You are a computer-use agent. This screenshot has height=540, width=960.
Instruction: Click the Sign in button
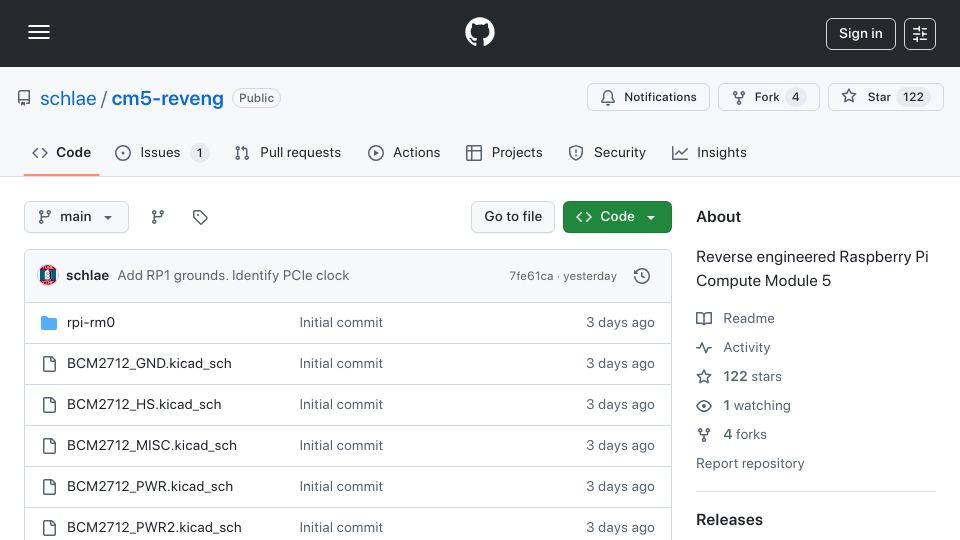point(860,34)
